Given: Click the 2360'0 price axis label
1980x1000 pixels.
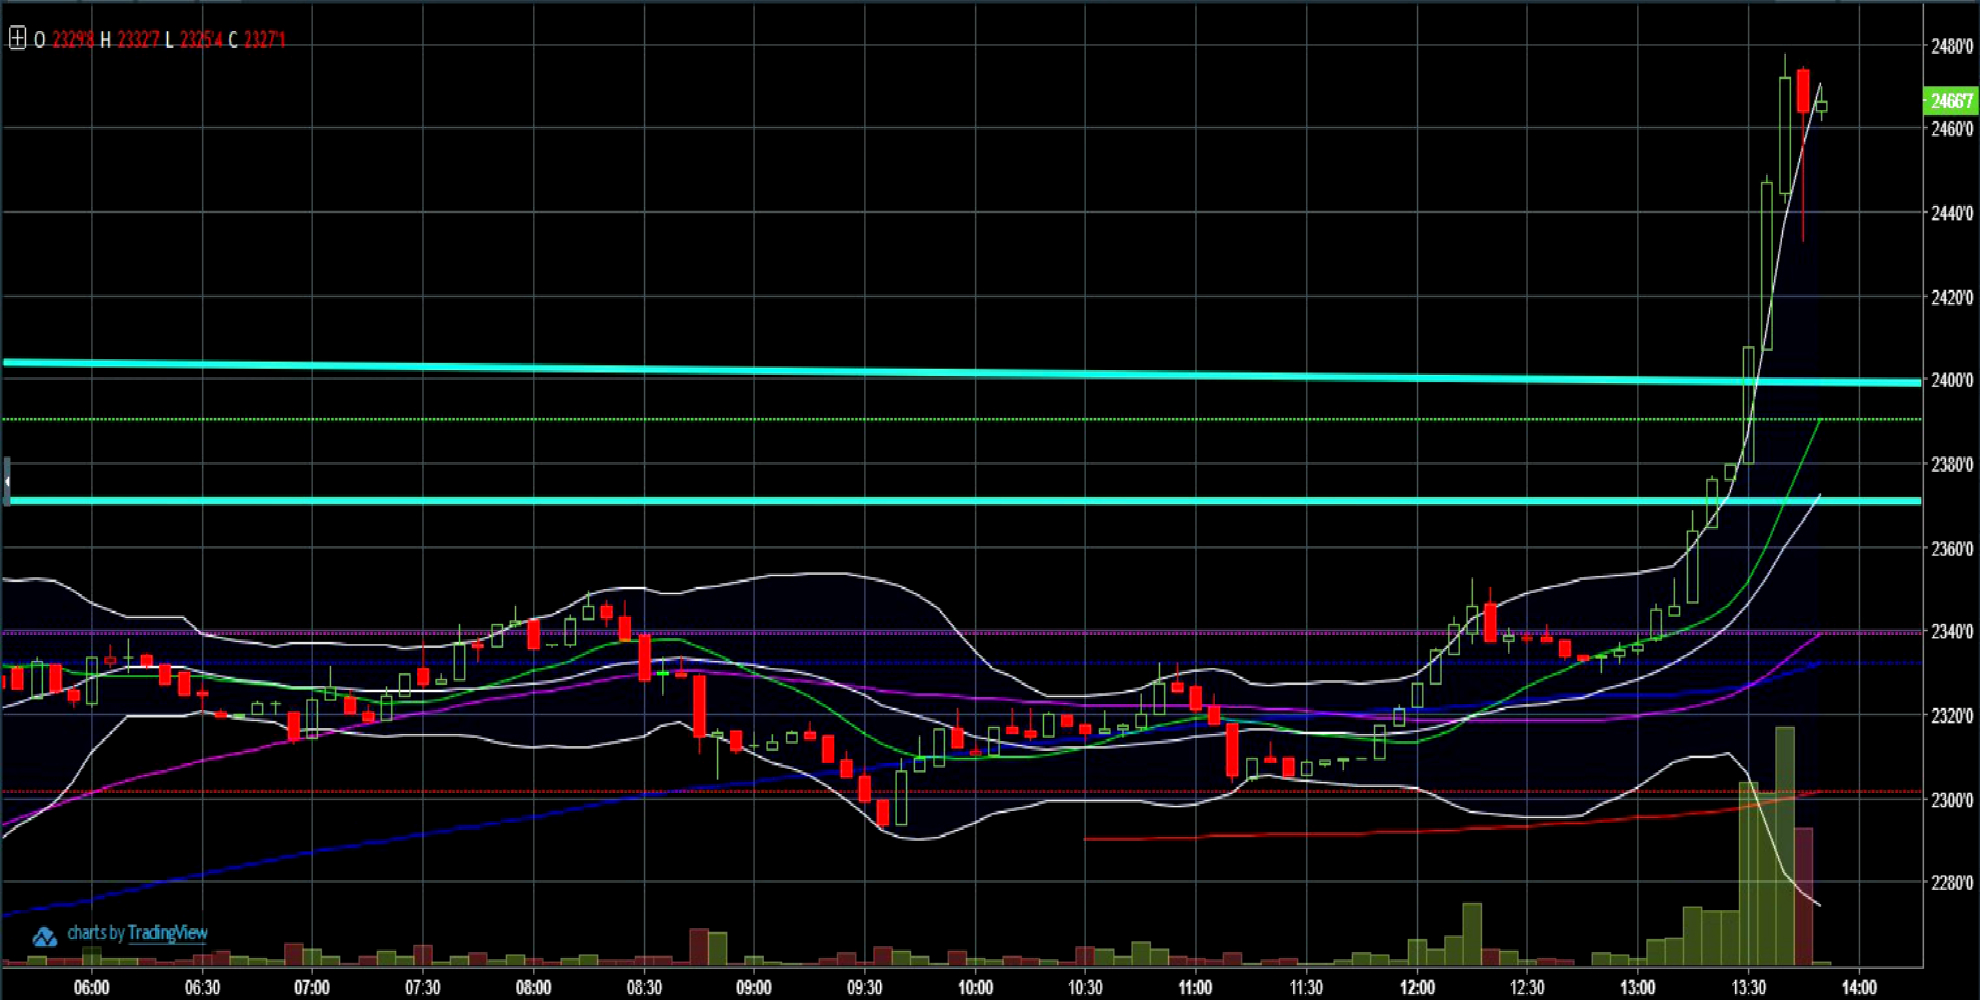Looking at the screenshot, I should pos(1952,548).
